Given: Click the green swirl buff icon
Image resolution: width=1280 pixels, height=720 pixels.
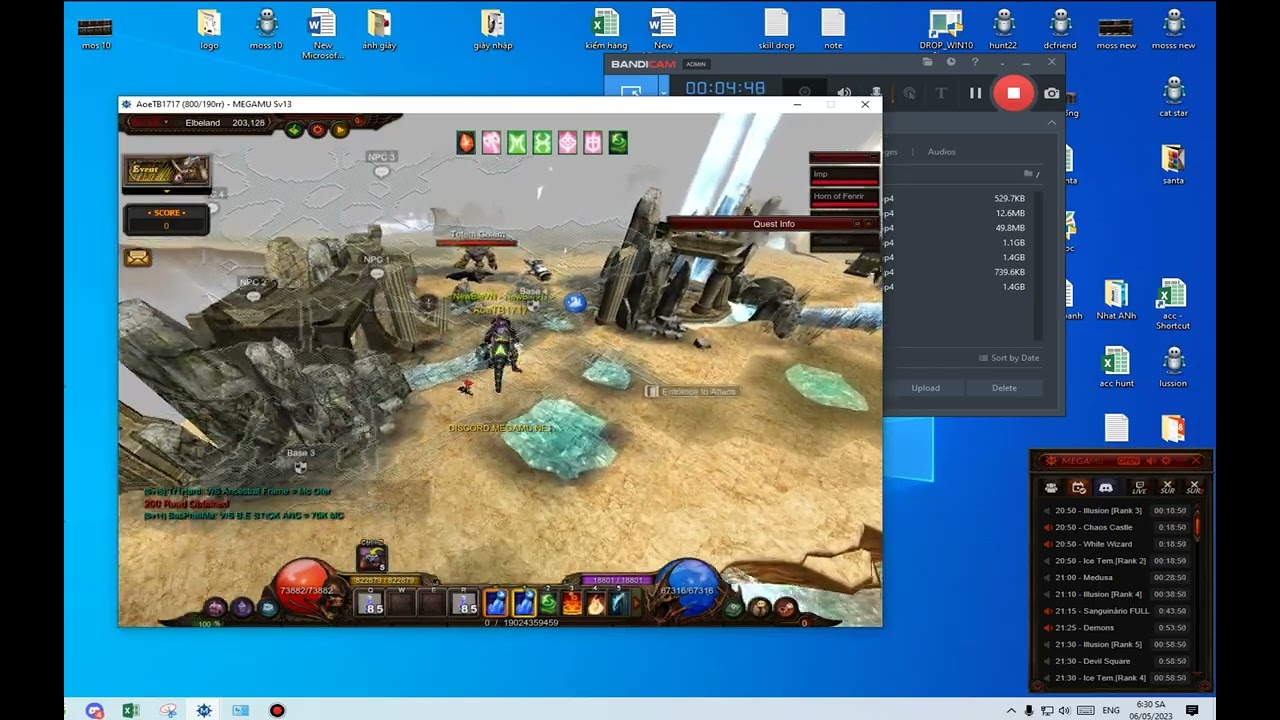Looking at the screenshot, I should coord(618,143).
